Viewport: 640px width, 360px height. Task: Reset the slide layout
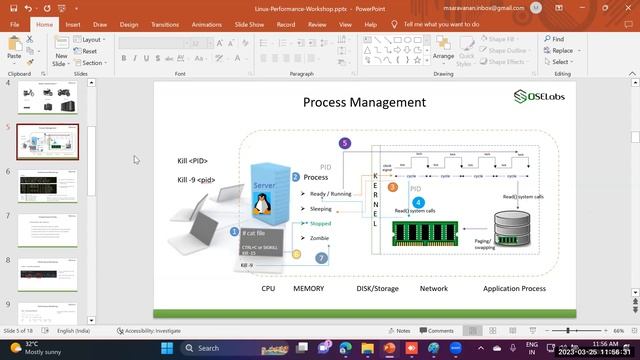pyautogui.click(x=85, y=51)
